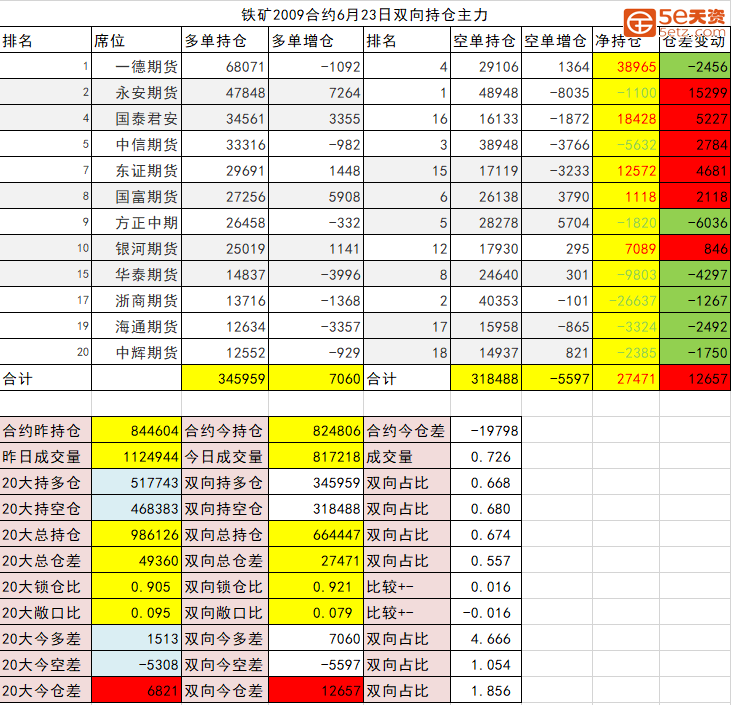Viewport: 731px width, 705px height.
Task: Click comparison value -0.016
Action: coord(485,613)
